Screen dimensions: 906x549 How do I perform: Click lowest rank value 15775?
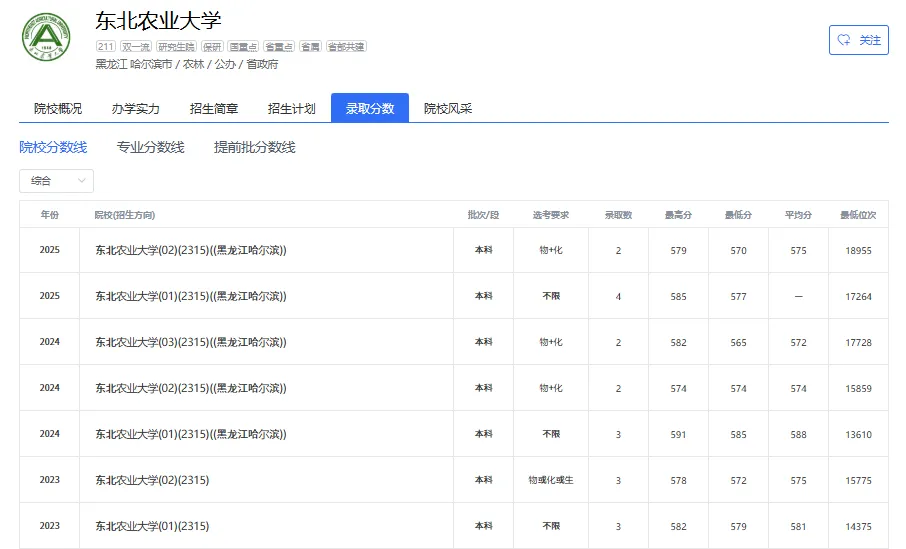[858, 480]
